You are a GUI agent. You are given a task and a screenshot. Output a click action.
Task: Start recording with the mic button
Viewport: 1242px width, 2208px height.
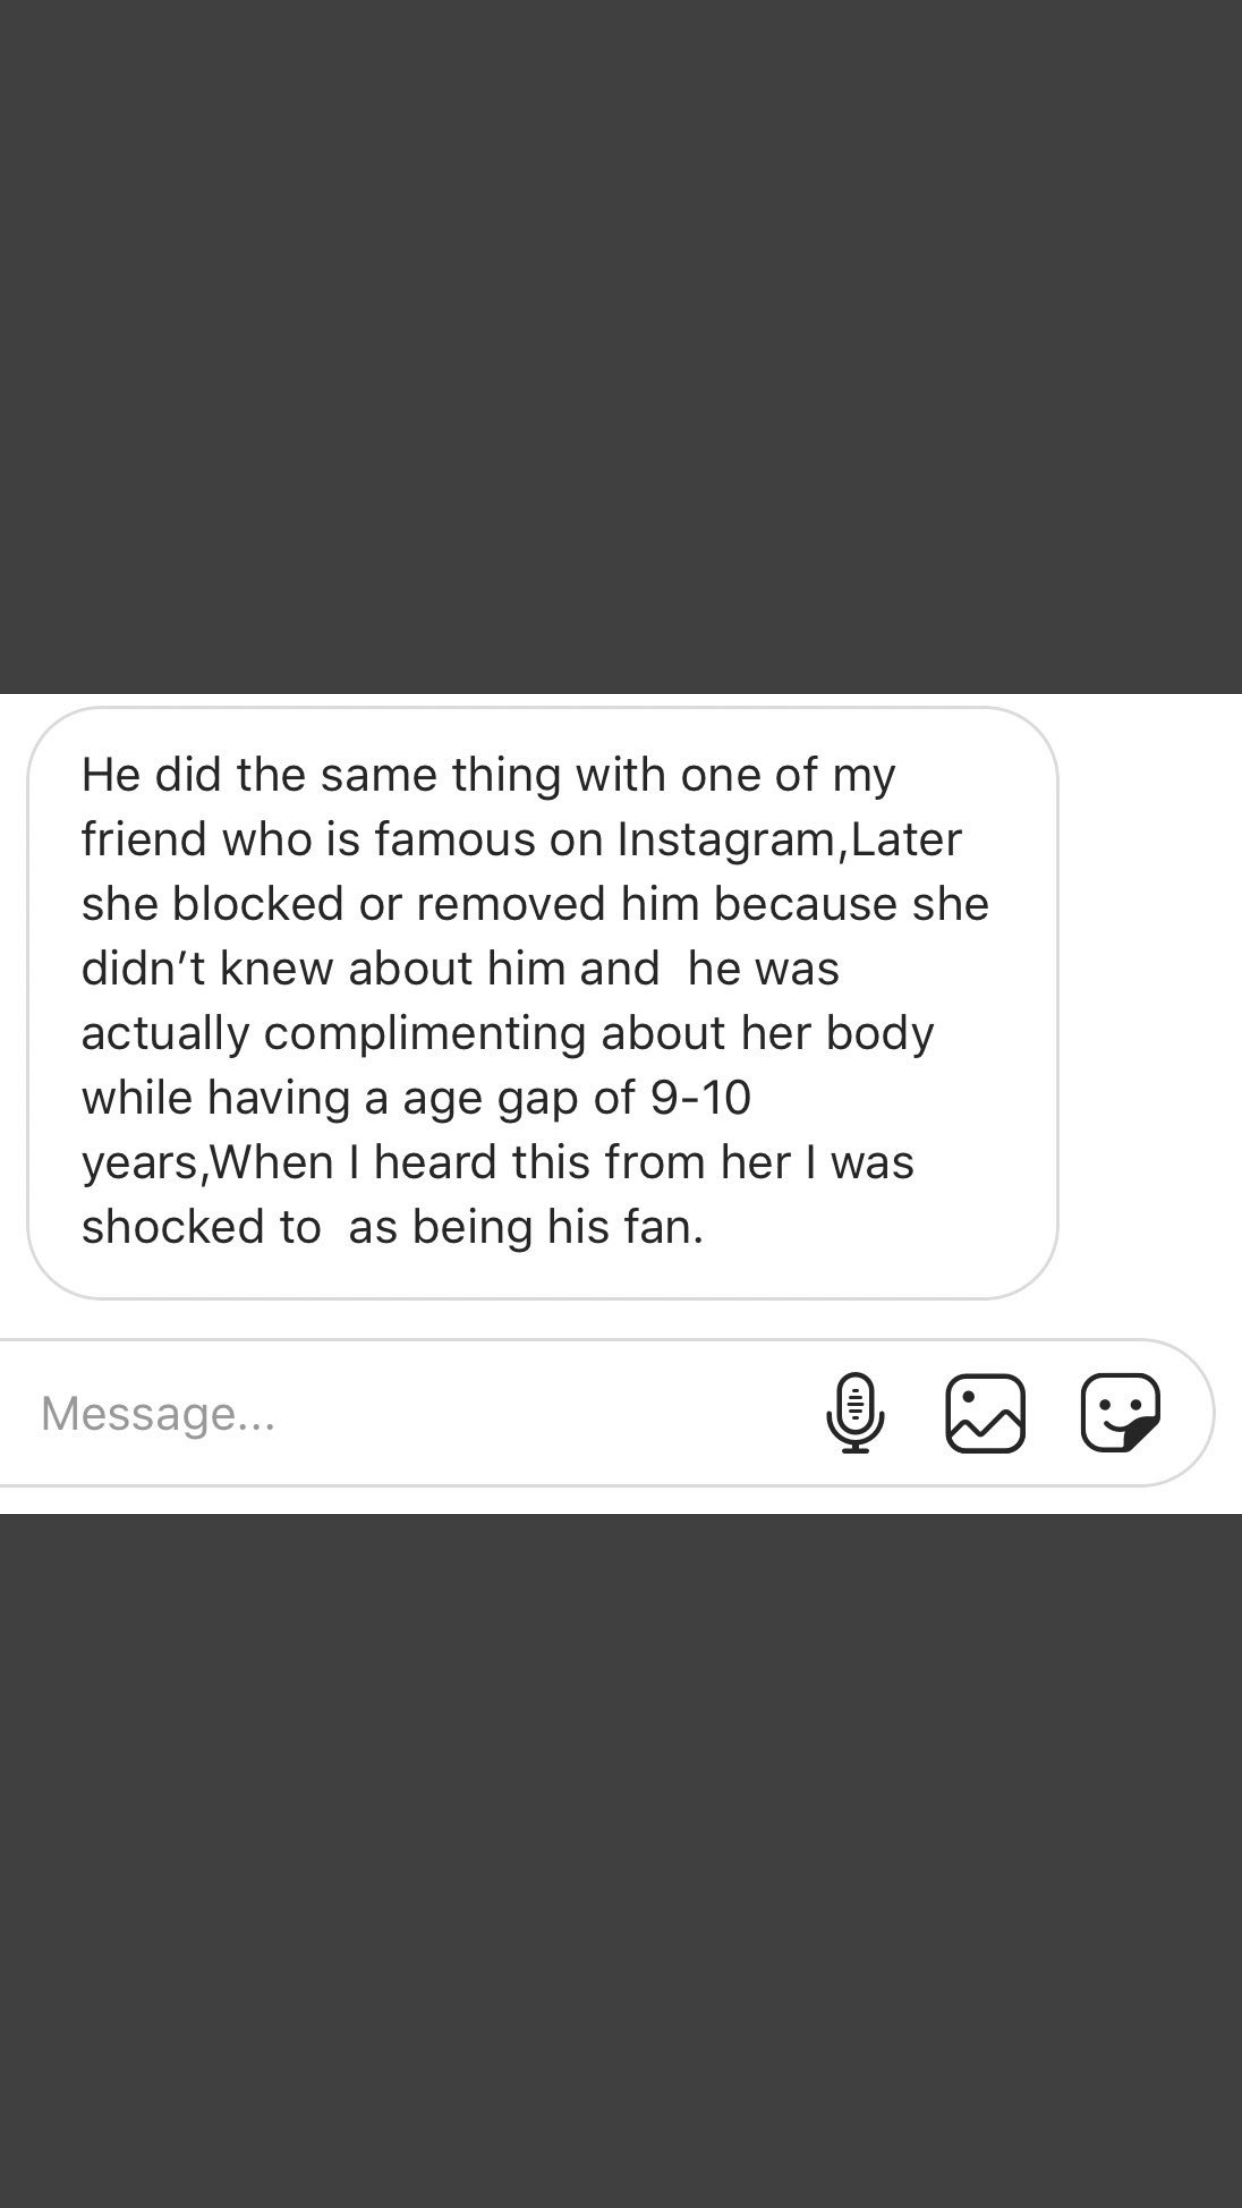(x=855, y=1413)
